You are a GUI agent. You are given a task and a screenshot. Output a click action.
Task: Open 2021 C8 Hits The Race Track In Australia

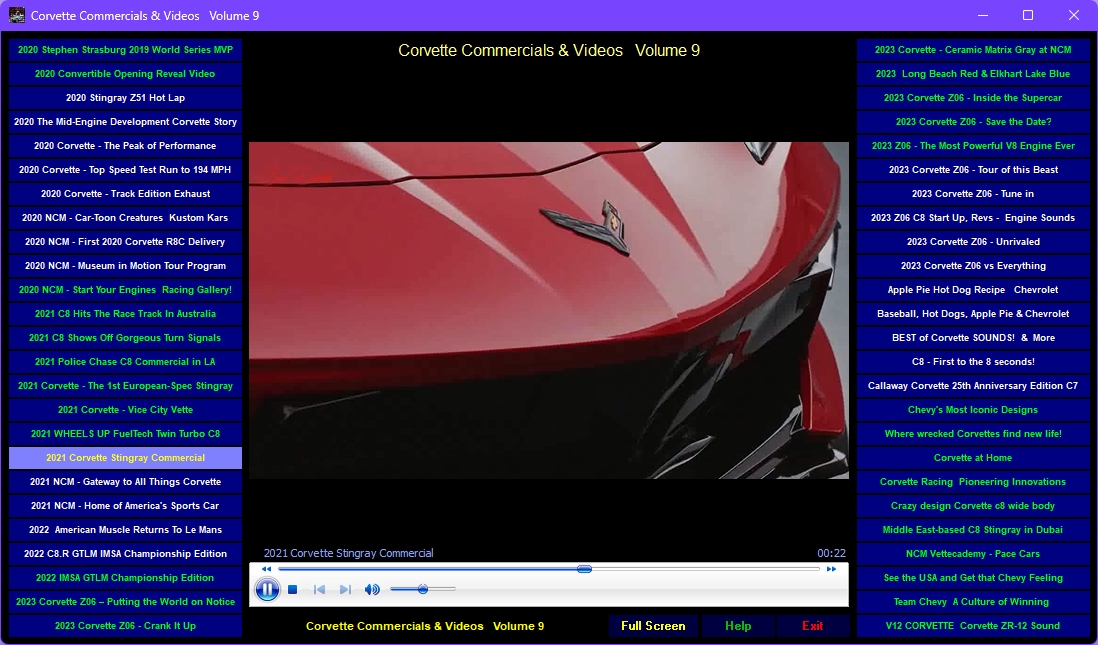(125, 314)
